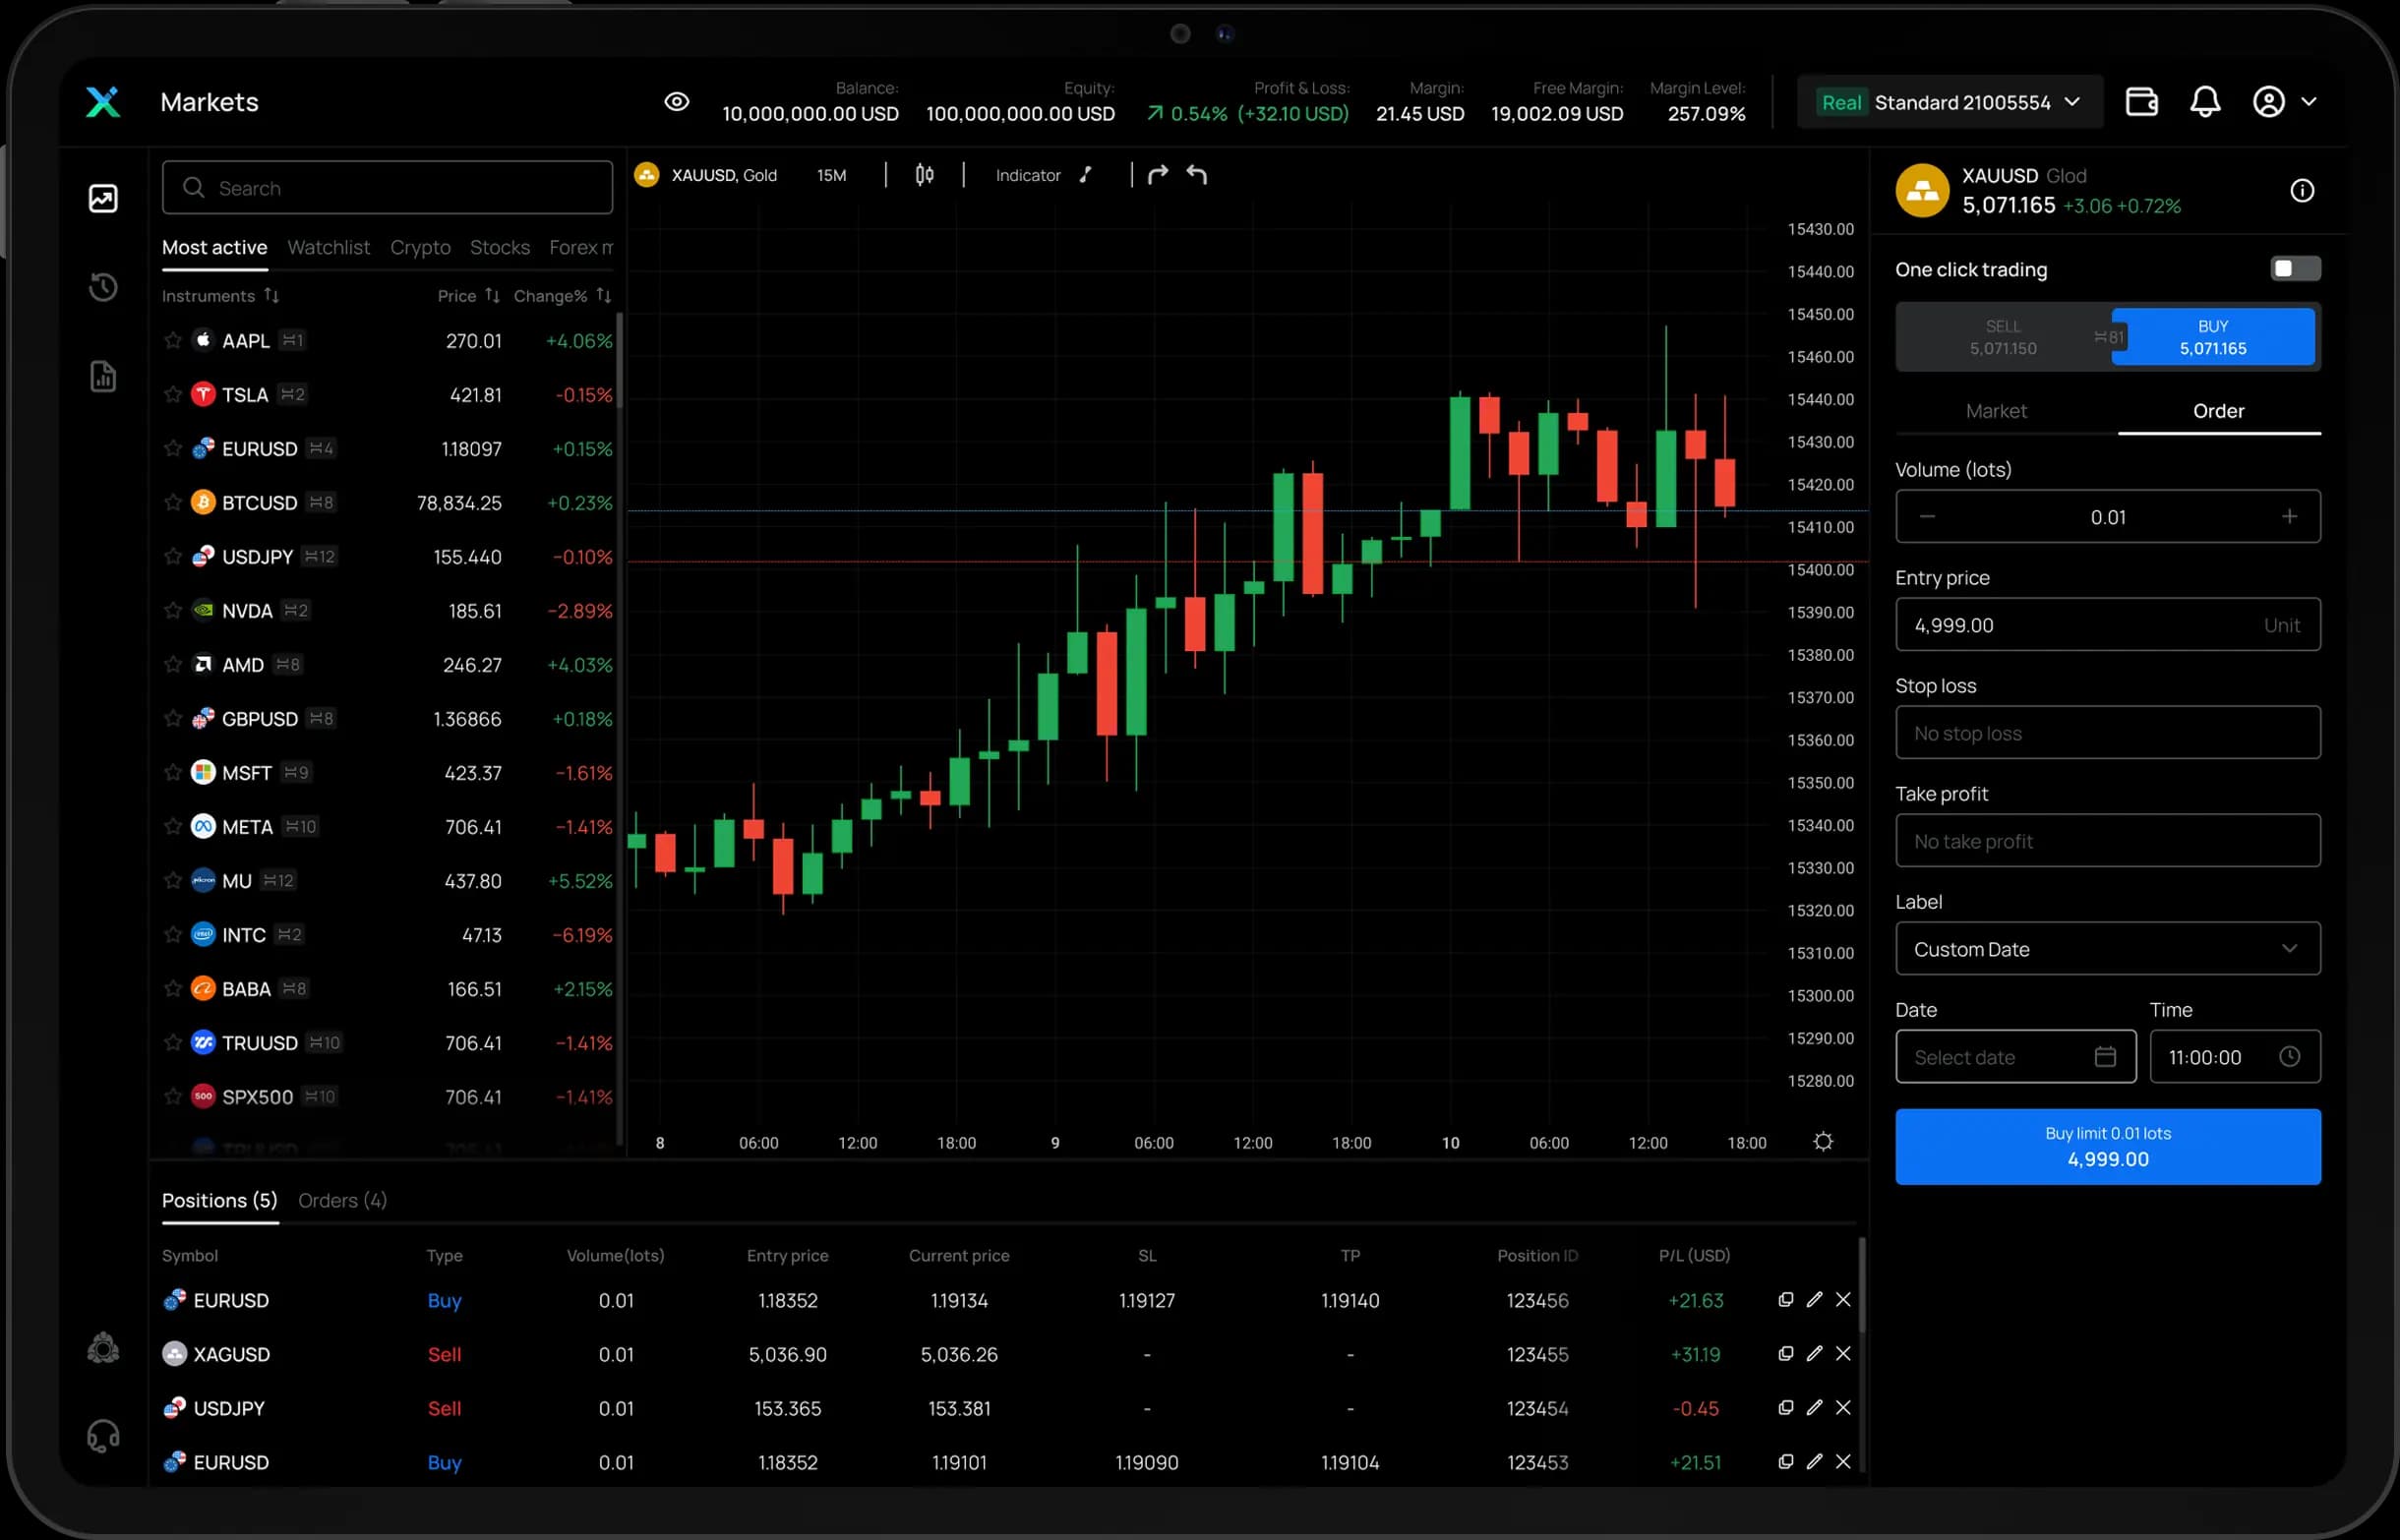Edit the USDJPY position with pencil icon
This screenshot has height=1540, width=2400.
[1814, 1407]
